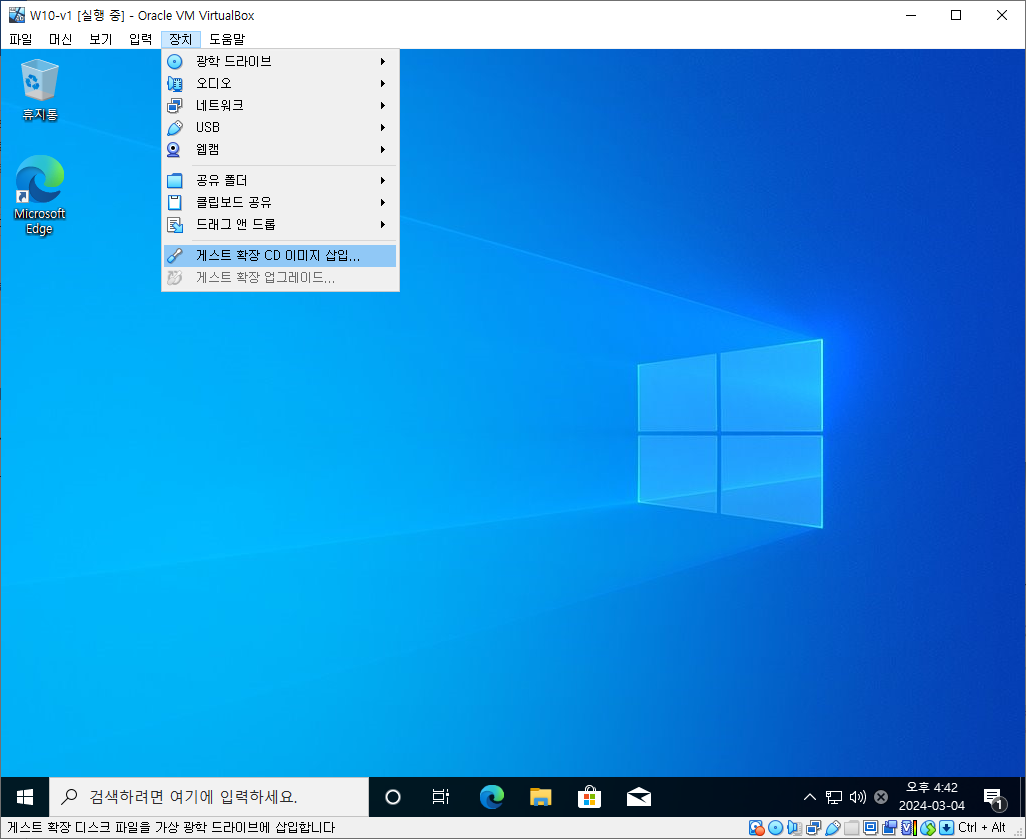Click the optical drive status bar icon

[775, 828]
